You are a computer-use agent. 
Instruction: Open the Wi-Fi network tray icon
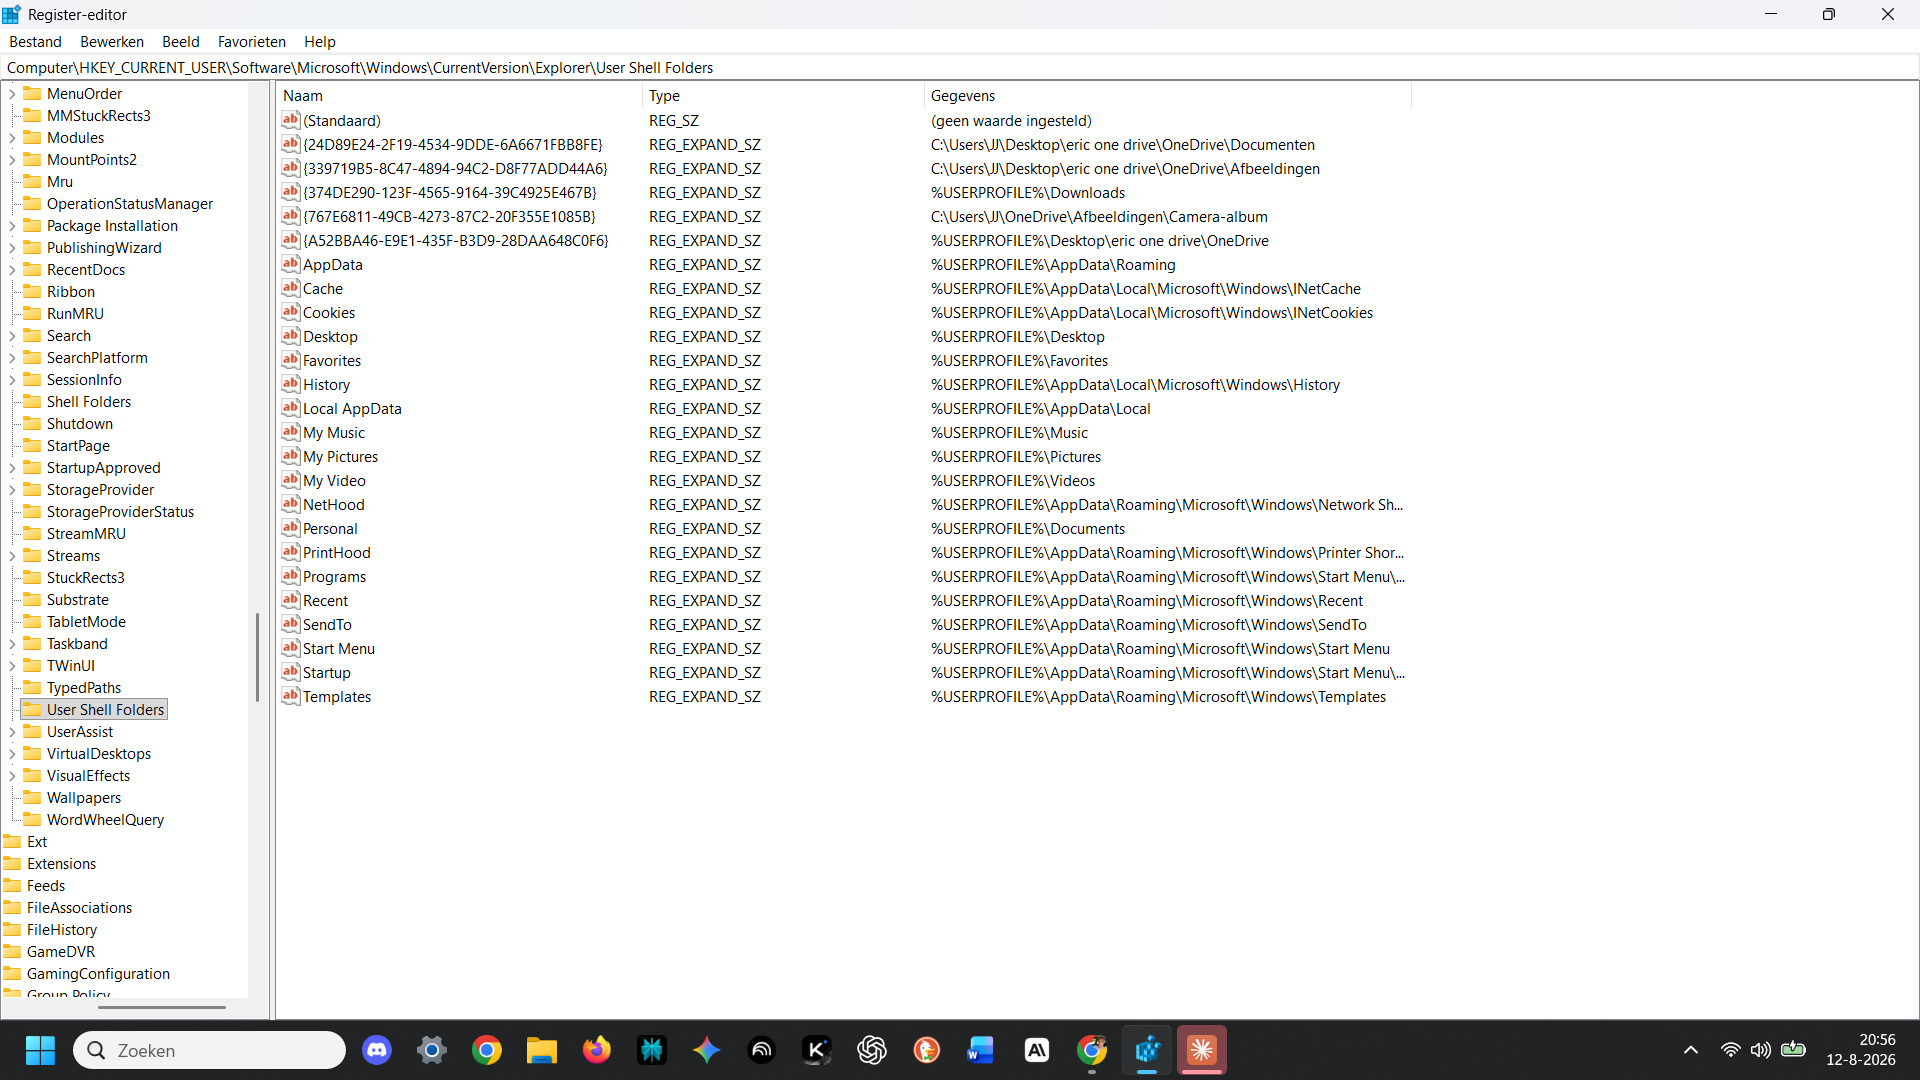click(x=1730, y=1050)
